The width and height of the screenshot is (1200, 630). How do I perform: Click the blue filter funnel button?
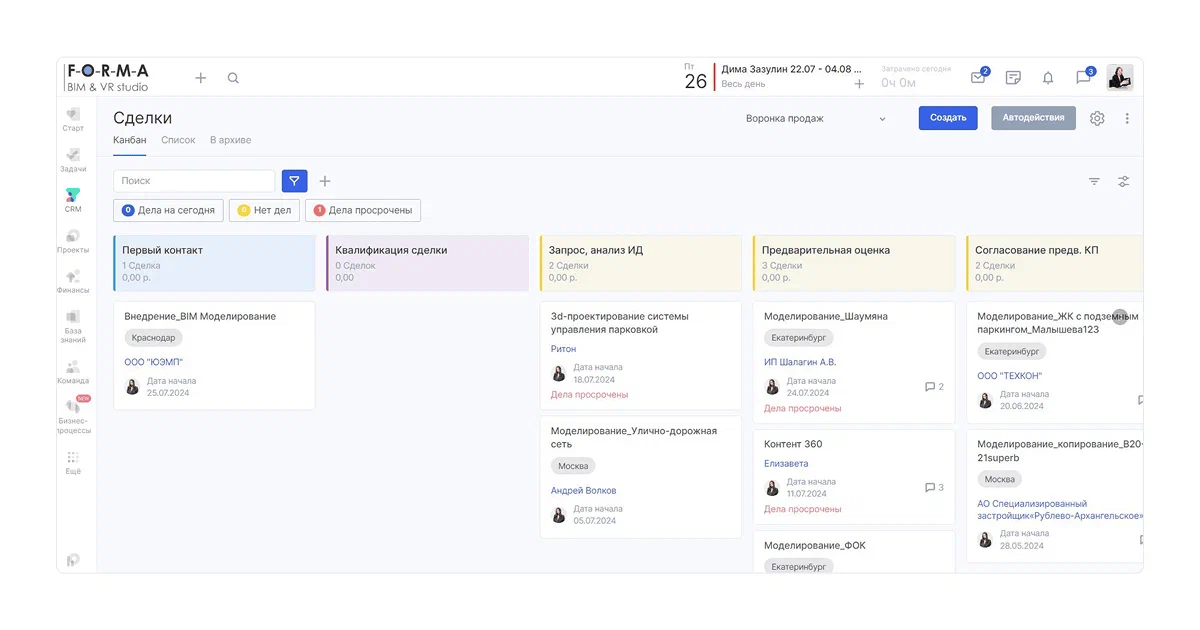(294, 181)
